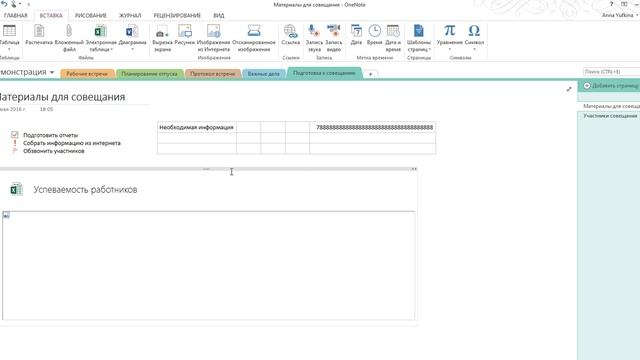Open the РИСОВАНИЕ ribbon tab
The image size is (640, 360).
pyautogui.click(x=91, y=16)
